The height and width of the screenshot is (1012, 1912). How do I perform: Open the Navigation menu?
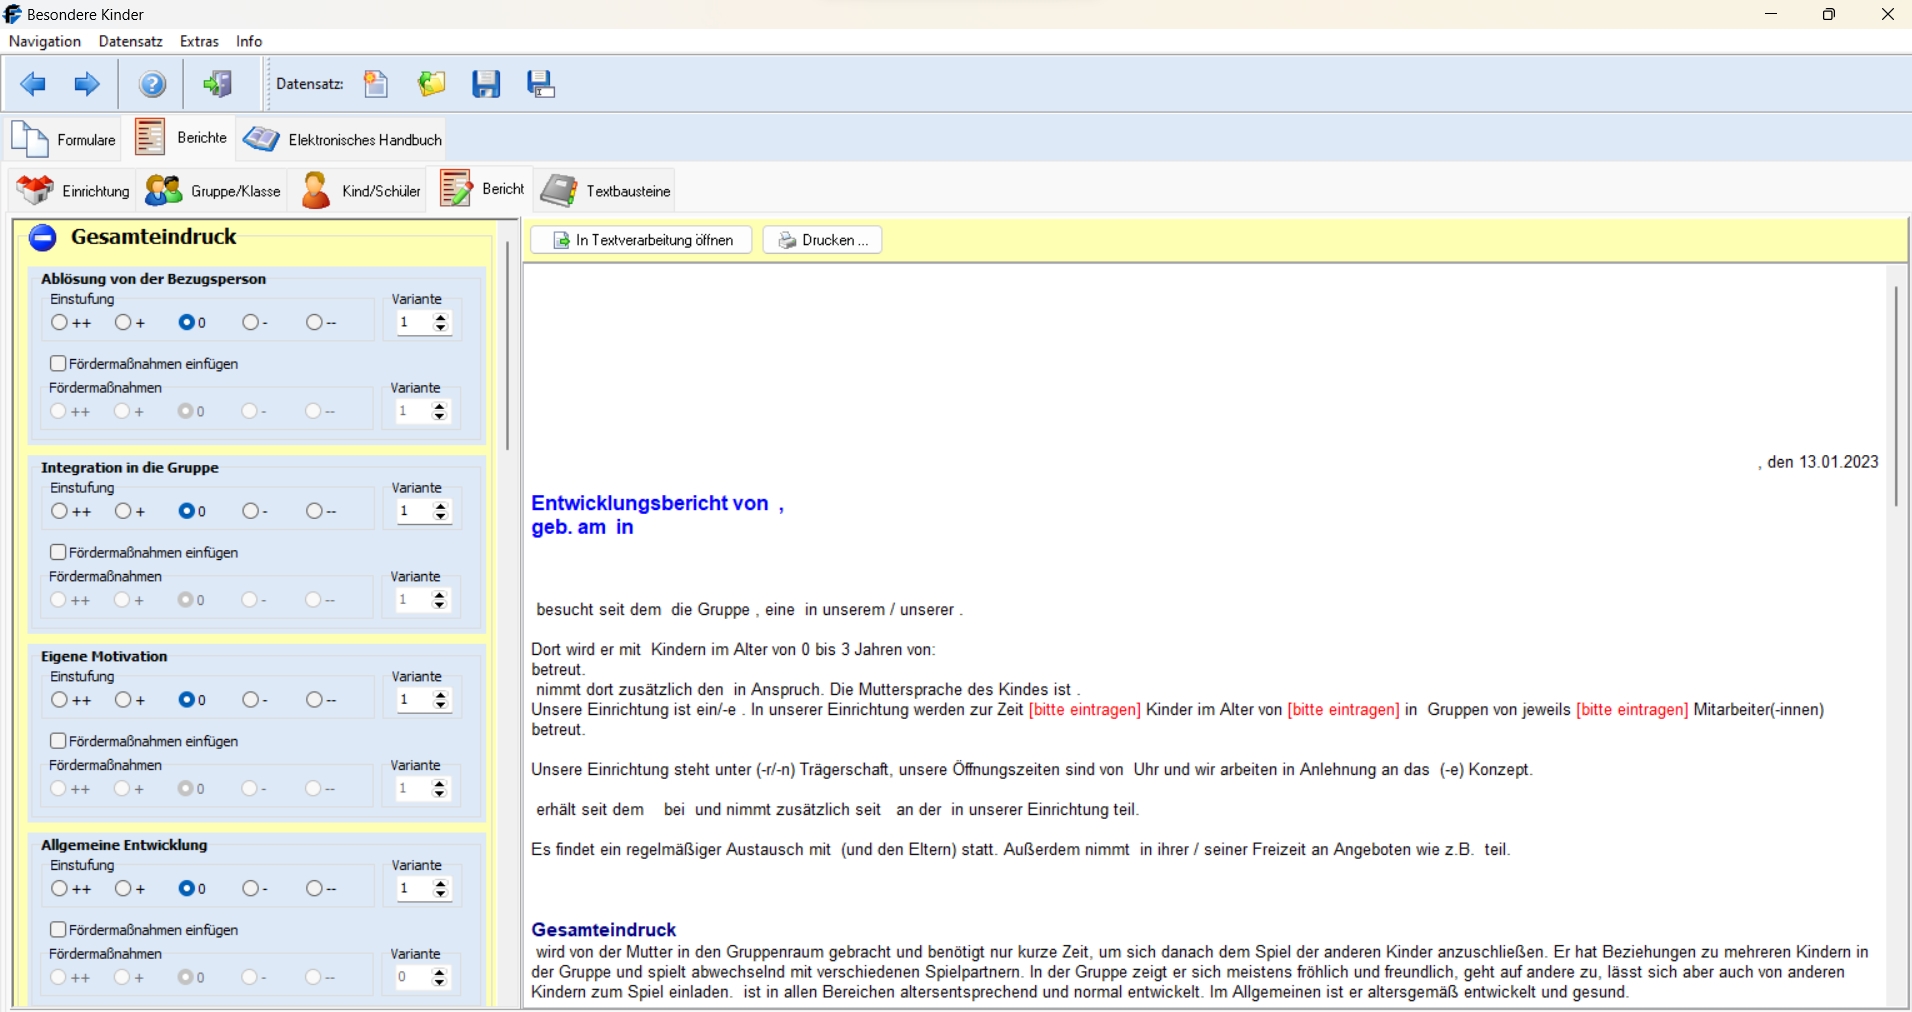coord(45,41)
